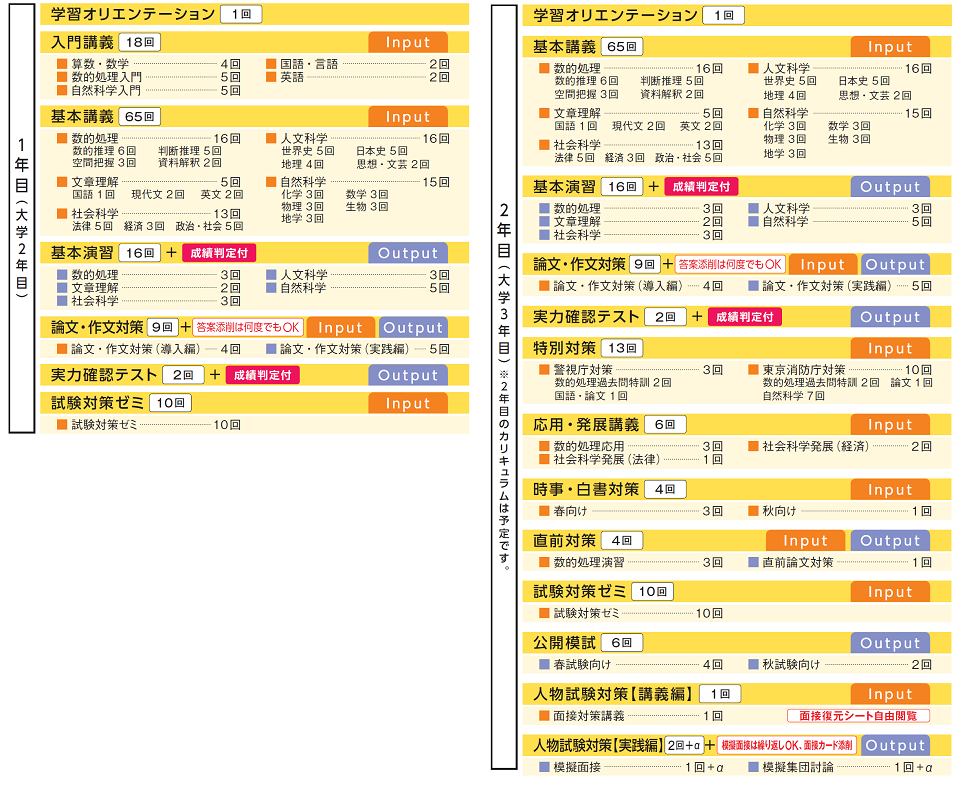
Task: Click the purple bullet beside 秋試験向け
Action: (x=753, y=664)
